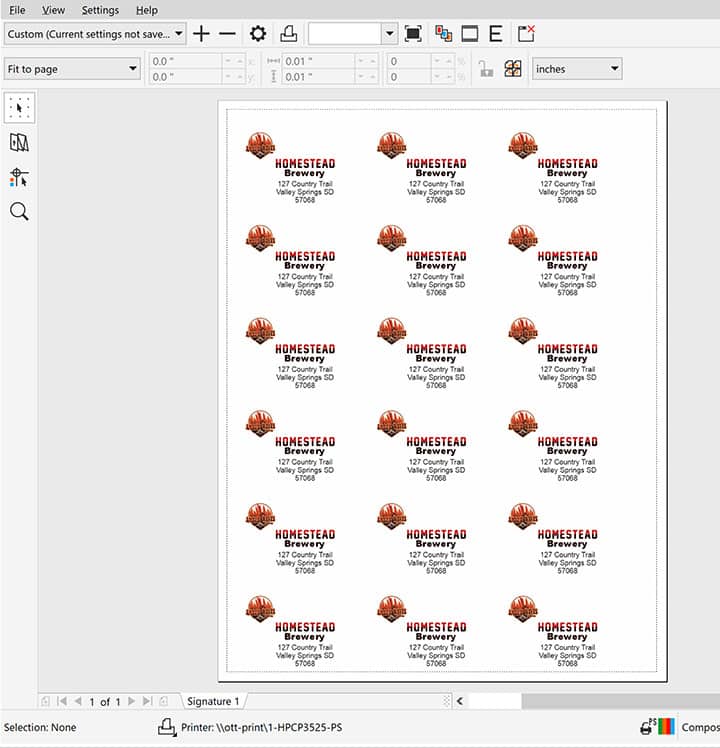The height and width of the screenshot is (748, 720).
Task: Open the Fit to page dropdown
Action: [72, 69]
